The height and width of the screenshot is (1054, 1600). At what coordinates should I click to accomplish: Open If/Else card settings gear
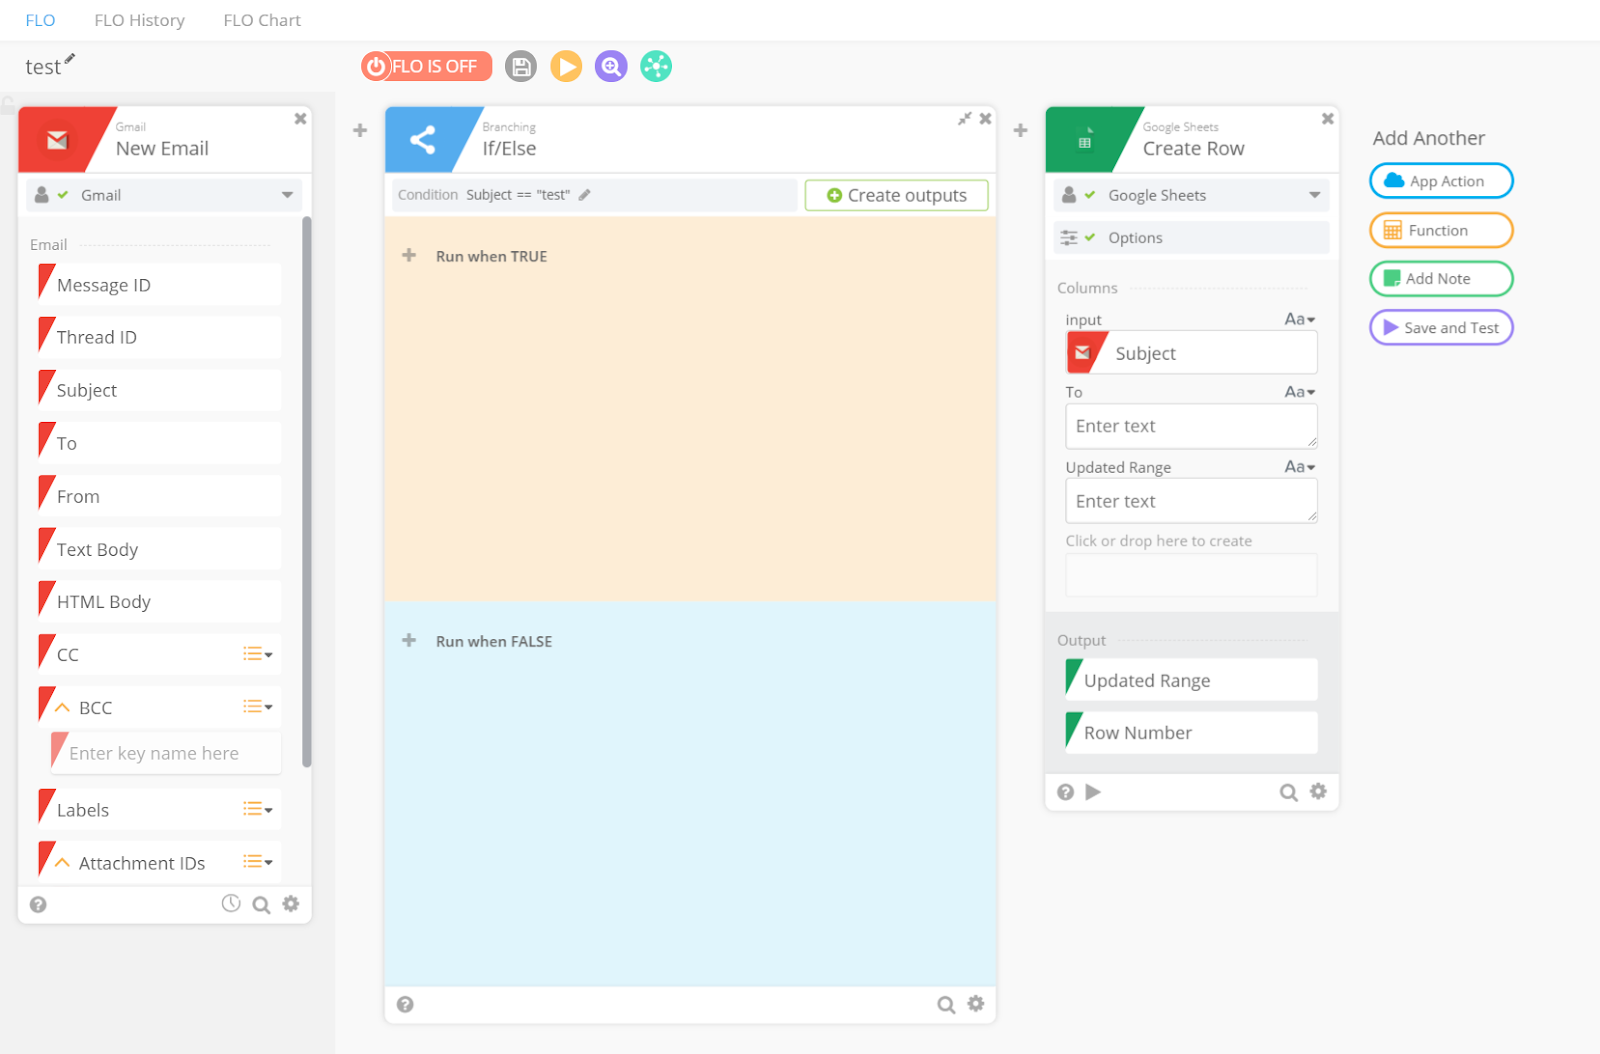pos(976,1004)
